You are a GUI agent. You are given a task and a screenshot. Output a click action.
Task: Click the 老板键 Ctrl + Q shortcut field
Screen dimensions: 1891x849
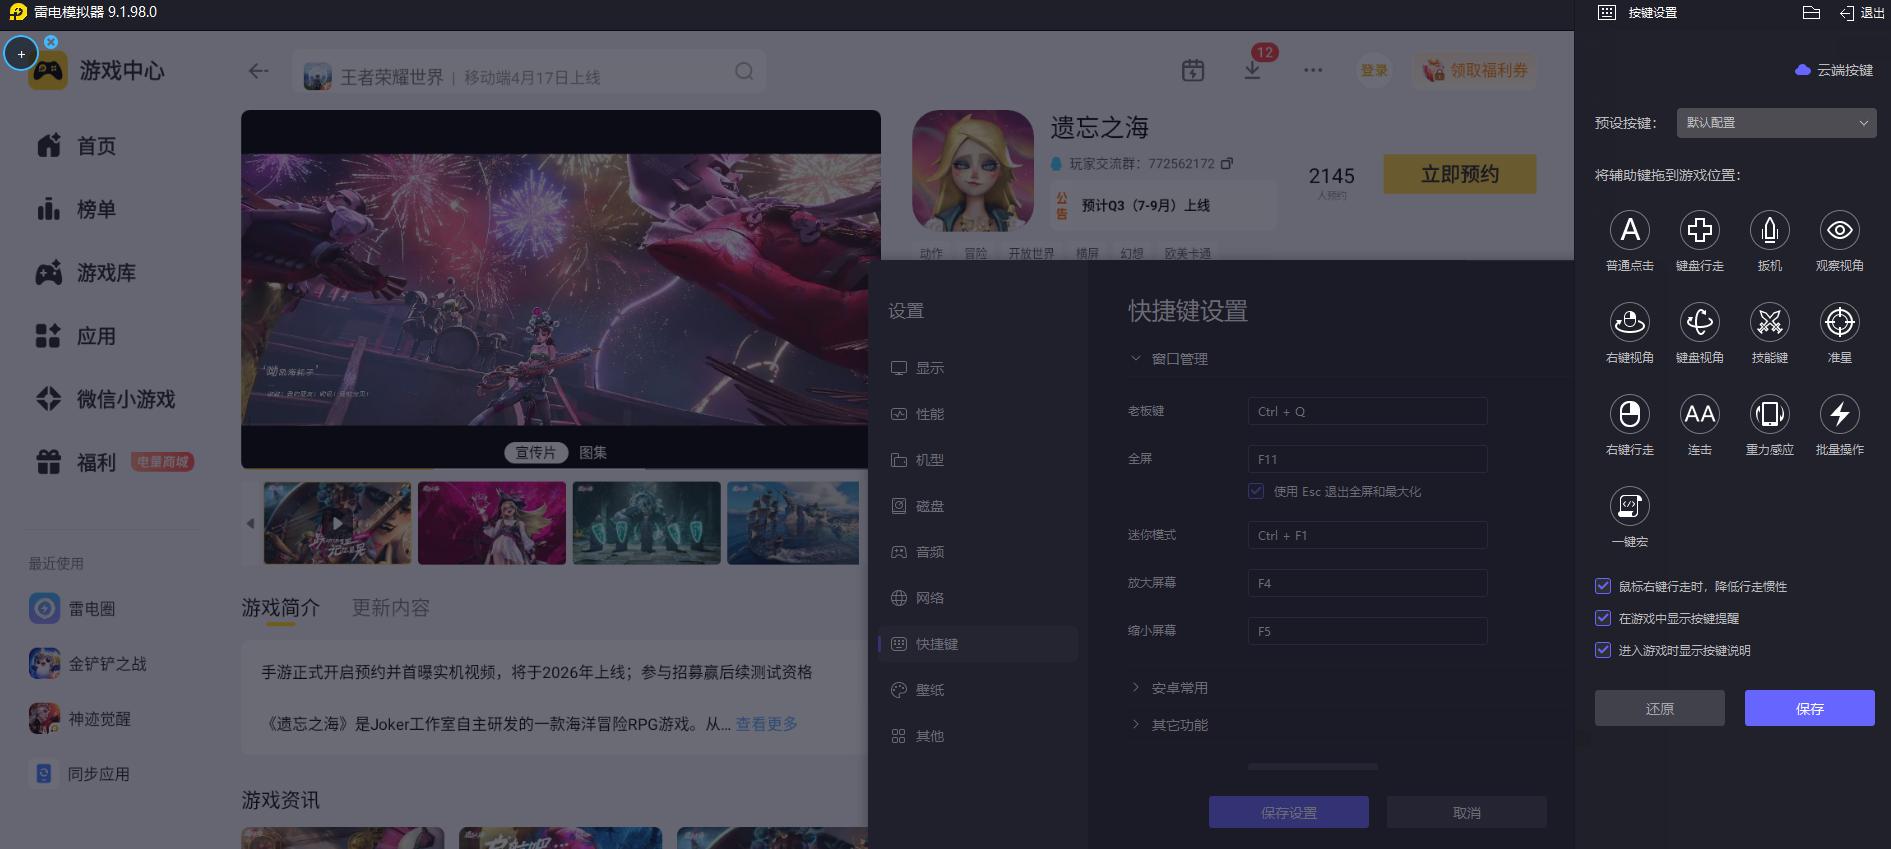point(1366,411)
